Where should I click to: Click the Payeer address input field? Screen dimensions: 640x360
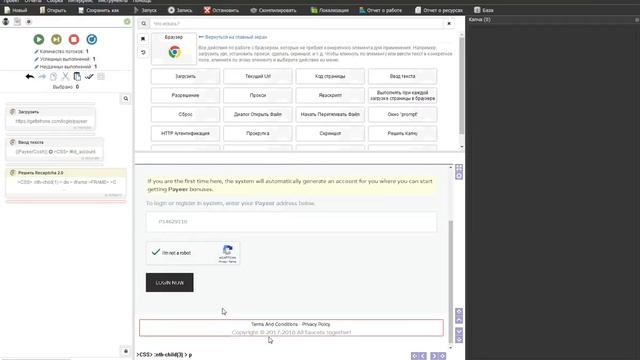point(291,222)
